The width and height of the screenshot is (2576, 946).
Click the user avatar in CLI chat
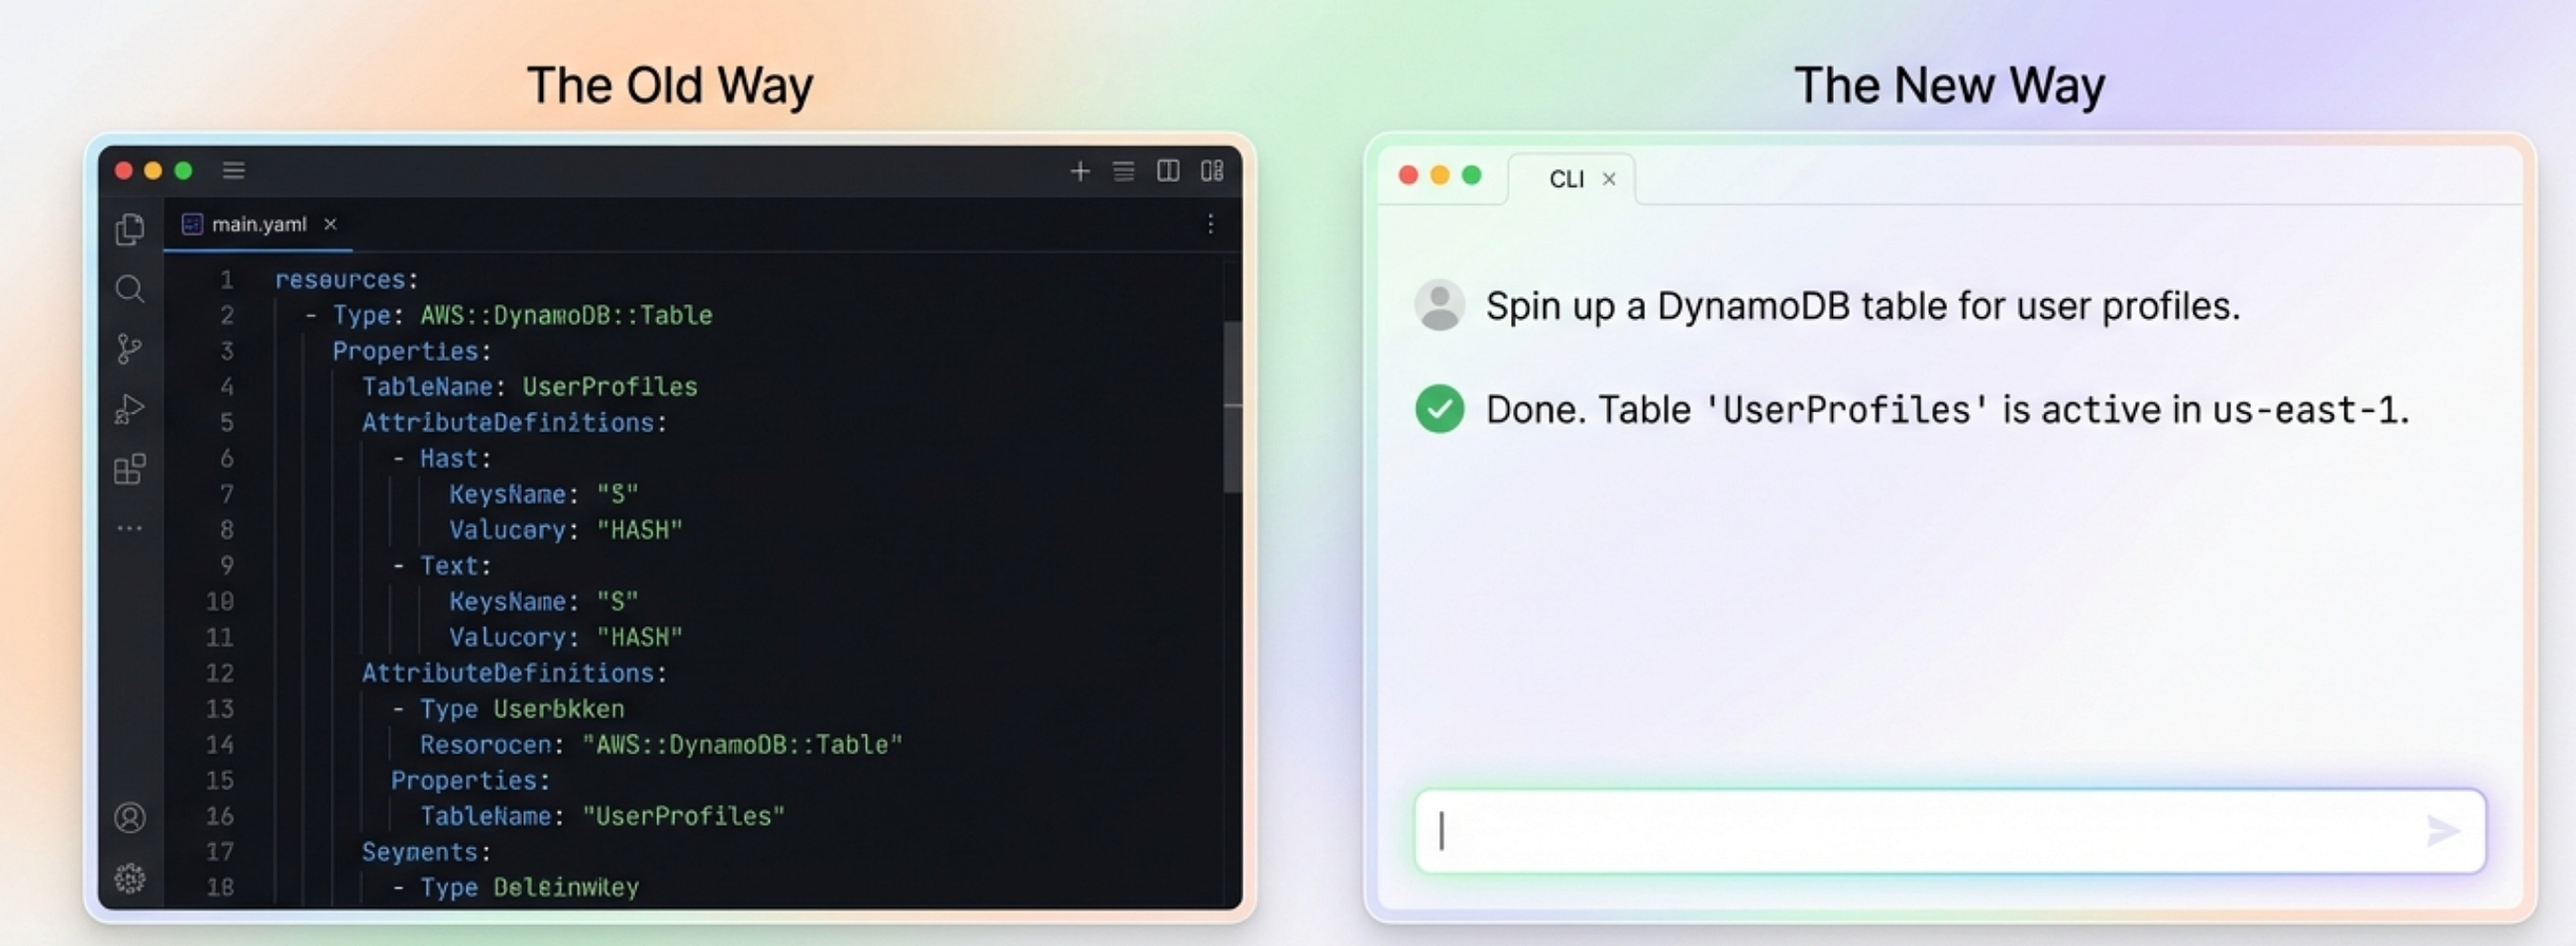tap(1440, 305)
